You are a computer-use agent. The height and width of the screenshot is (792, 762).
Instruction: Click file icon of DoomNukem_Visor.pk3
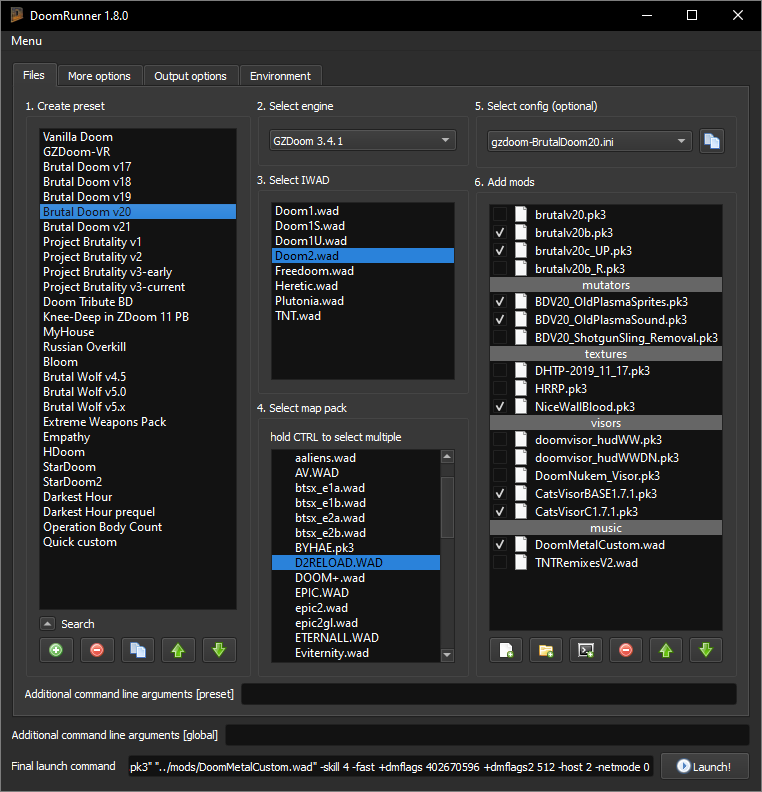click(x=521, y=475)
